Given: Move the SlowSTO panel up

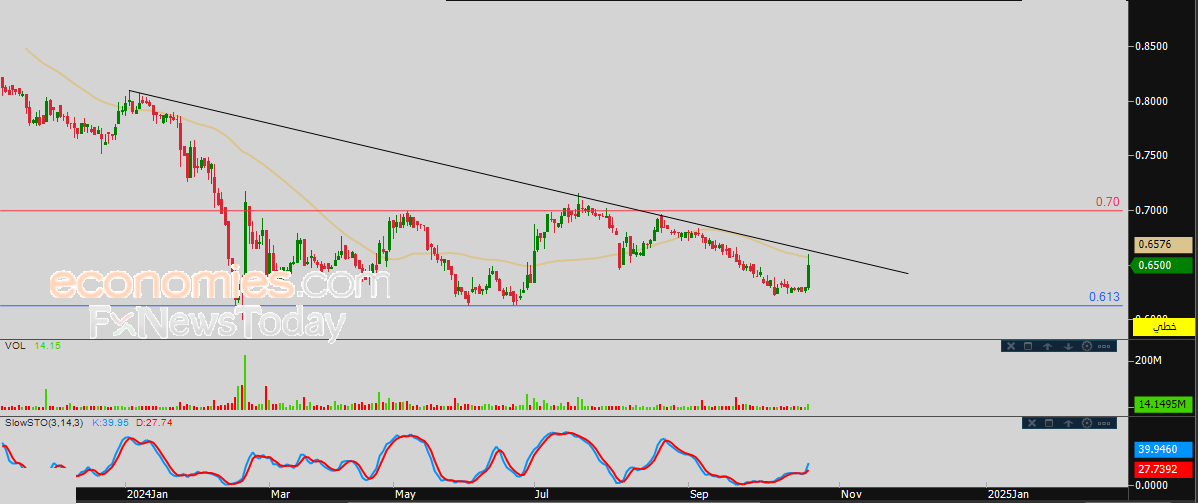Looking at the screenshot, I should click(x=1069, y=423).
